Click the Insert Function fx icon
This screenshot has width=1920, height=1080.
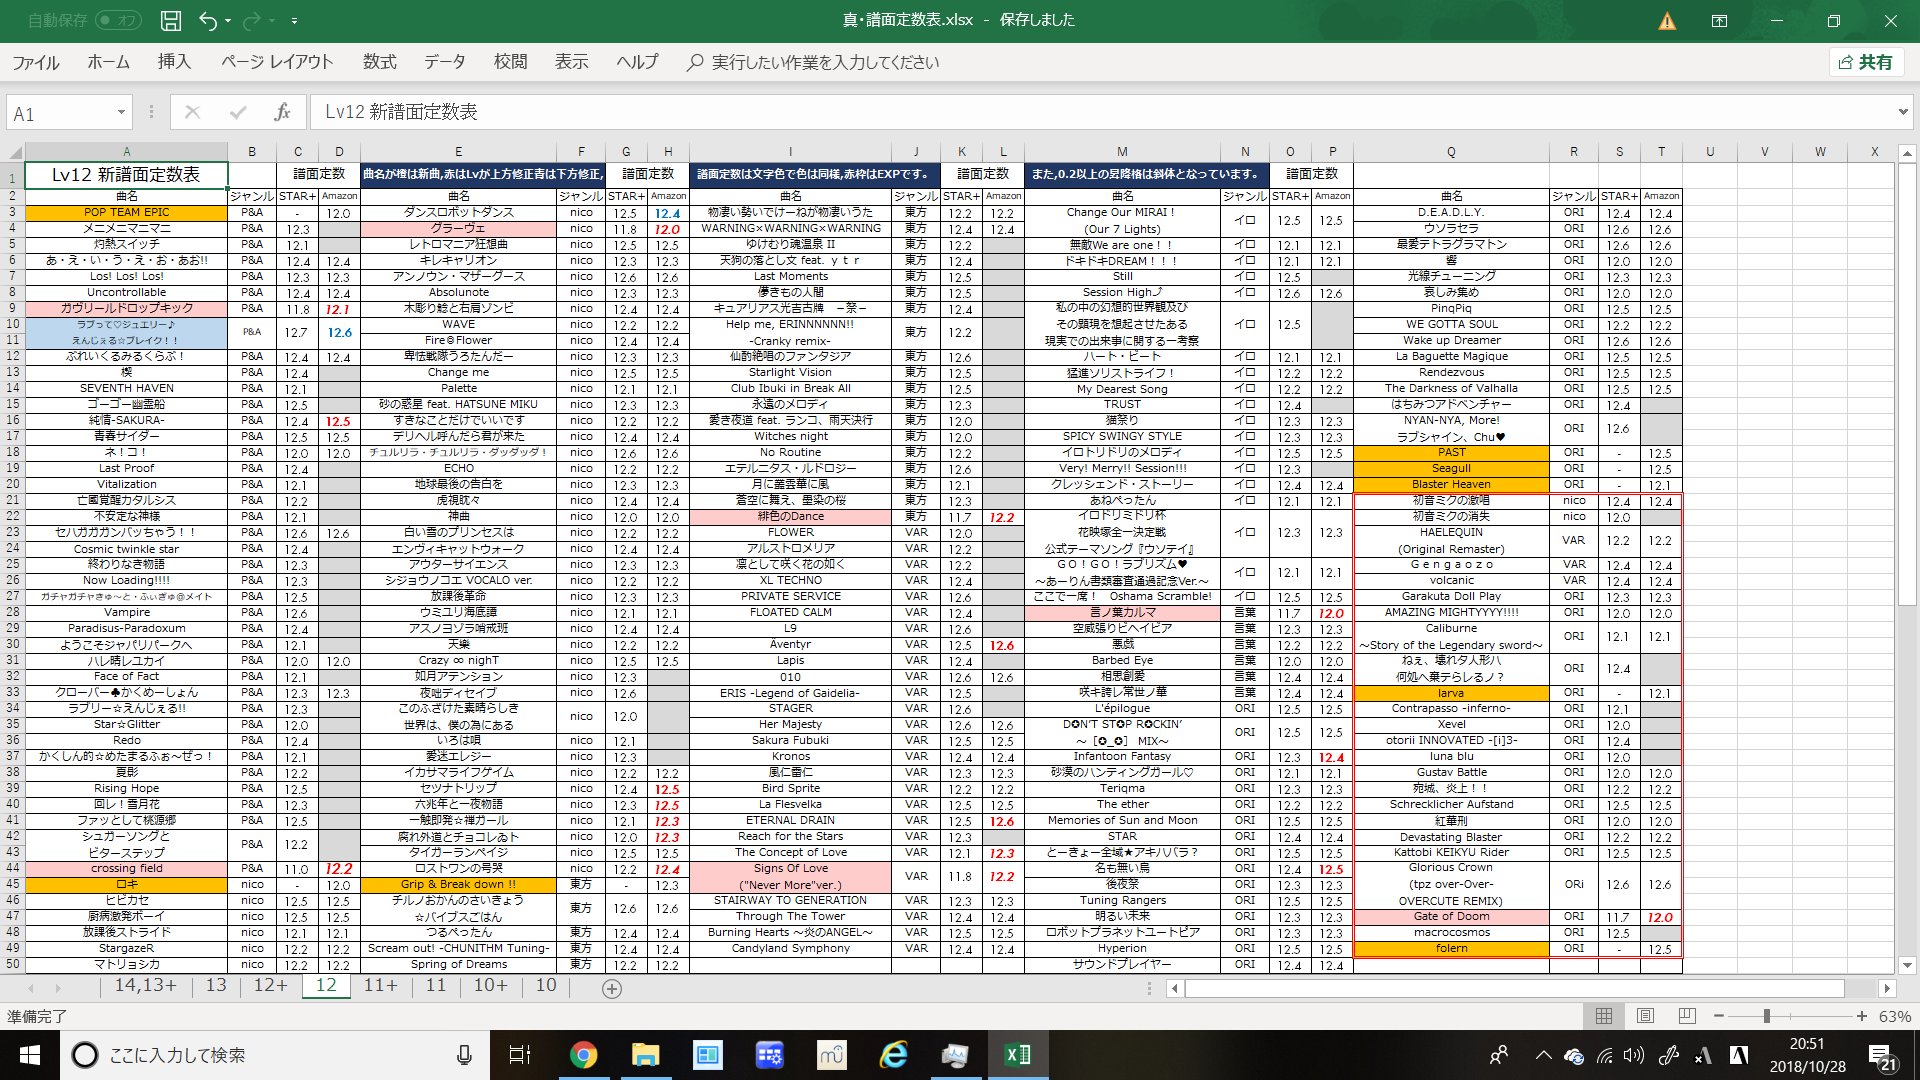(x=282, y=112)
